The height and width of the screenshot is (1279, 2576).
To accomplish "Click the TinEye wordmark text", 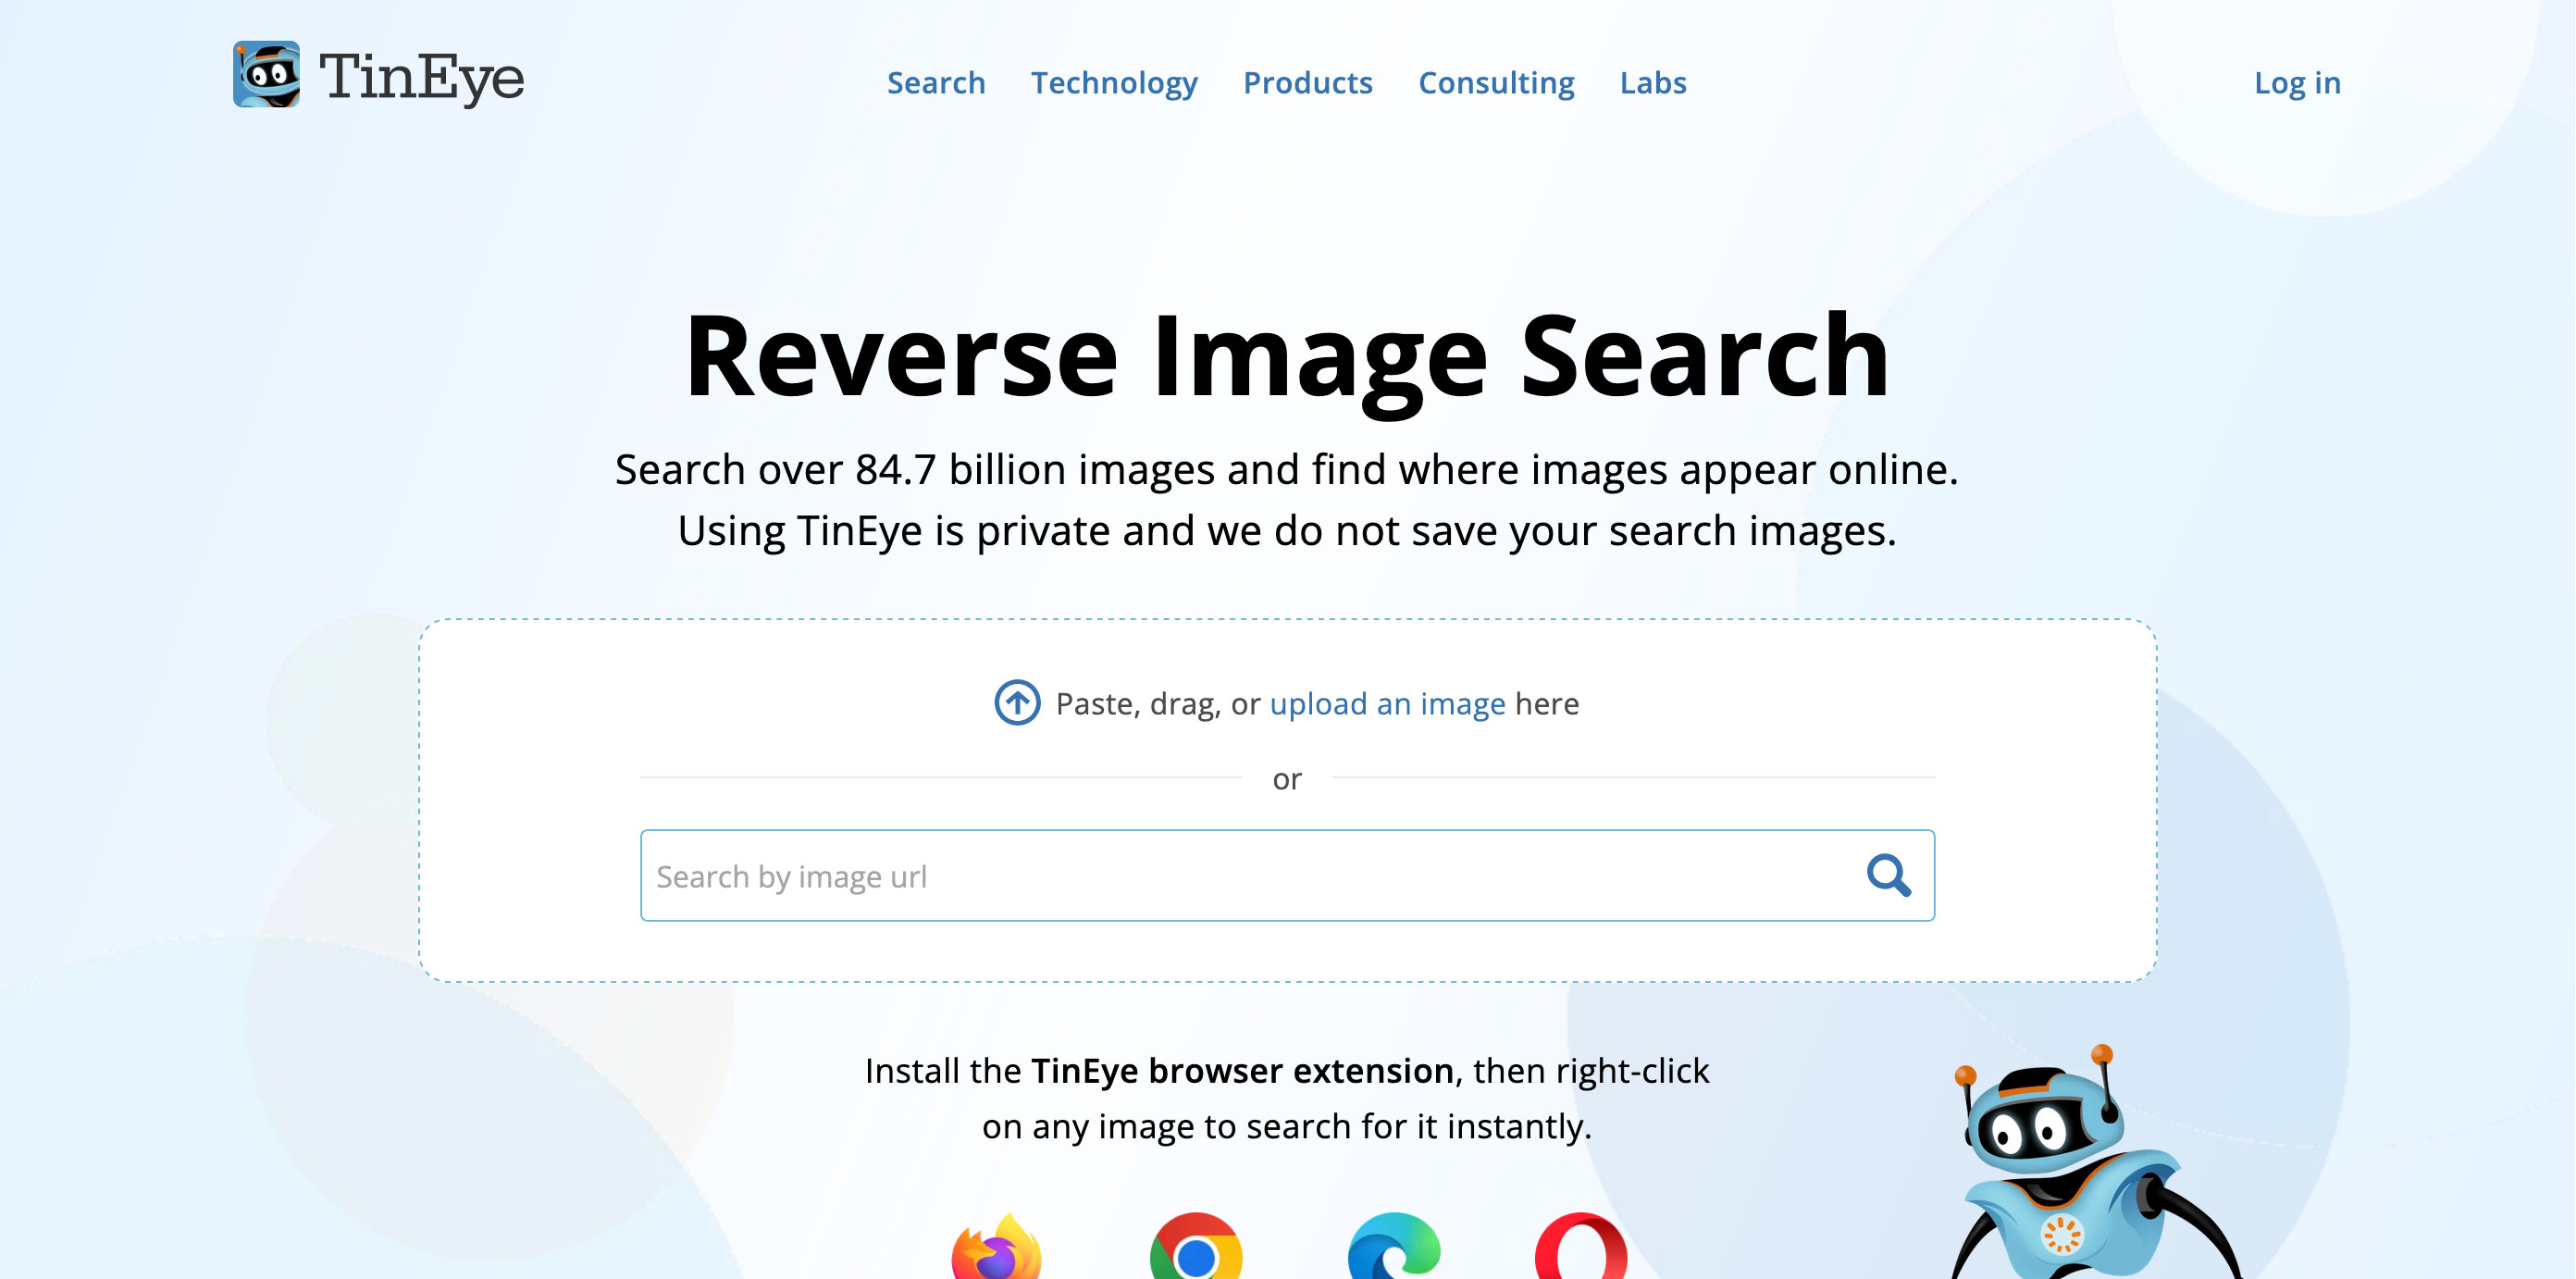I will click(421, 78).
